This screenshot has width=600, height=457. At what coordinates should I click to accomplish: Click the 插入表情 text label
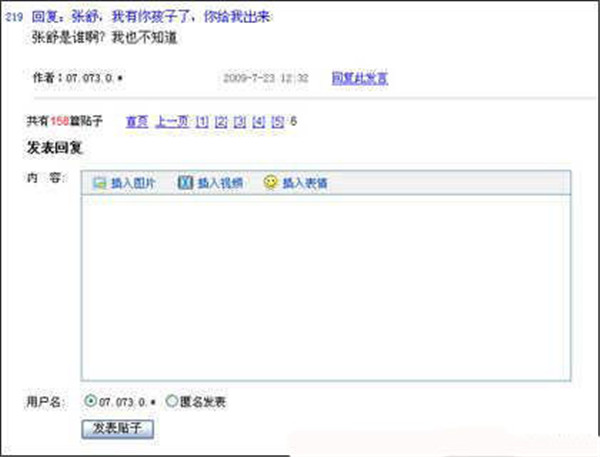pyautogui.click(x=304, y=184)
